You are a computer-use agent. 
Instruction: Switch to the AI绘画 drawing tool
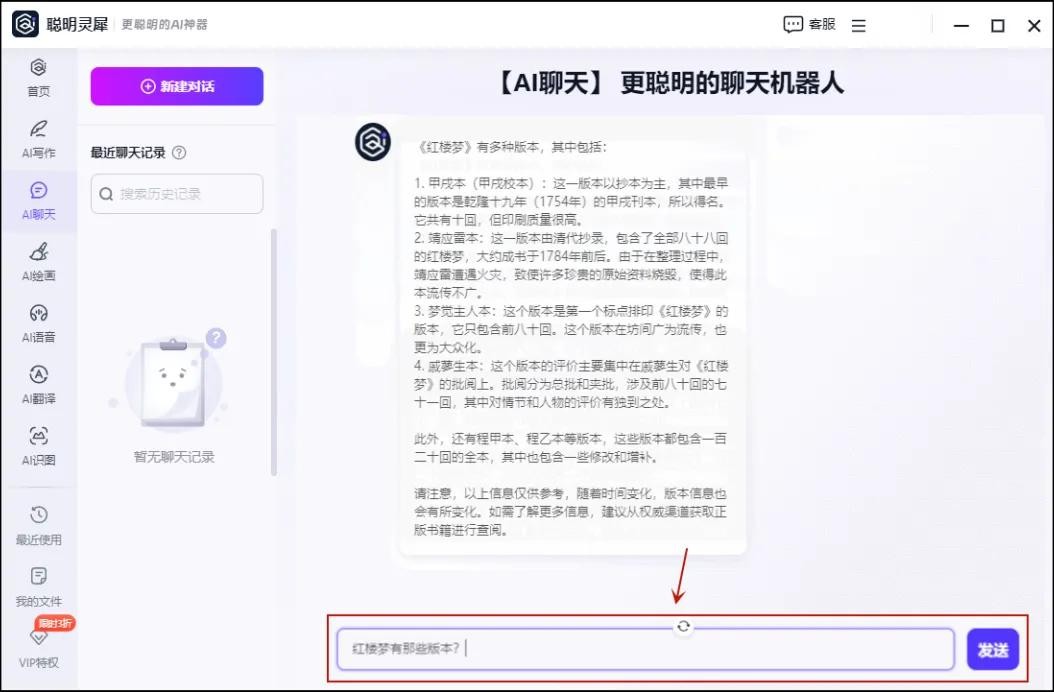tap(38, 262)
